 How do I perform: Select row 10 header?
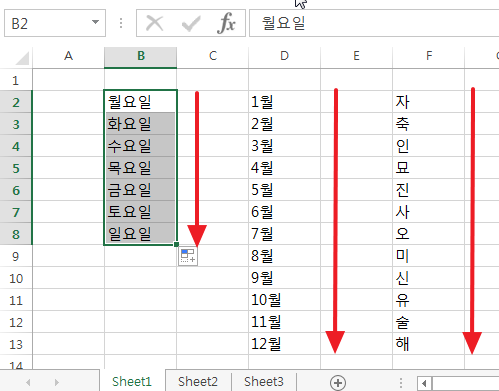[16, 278]
